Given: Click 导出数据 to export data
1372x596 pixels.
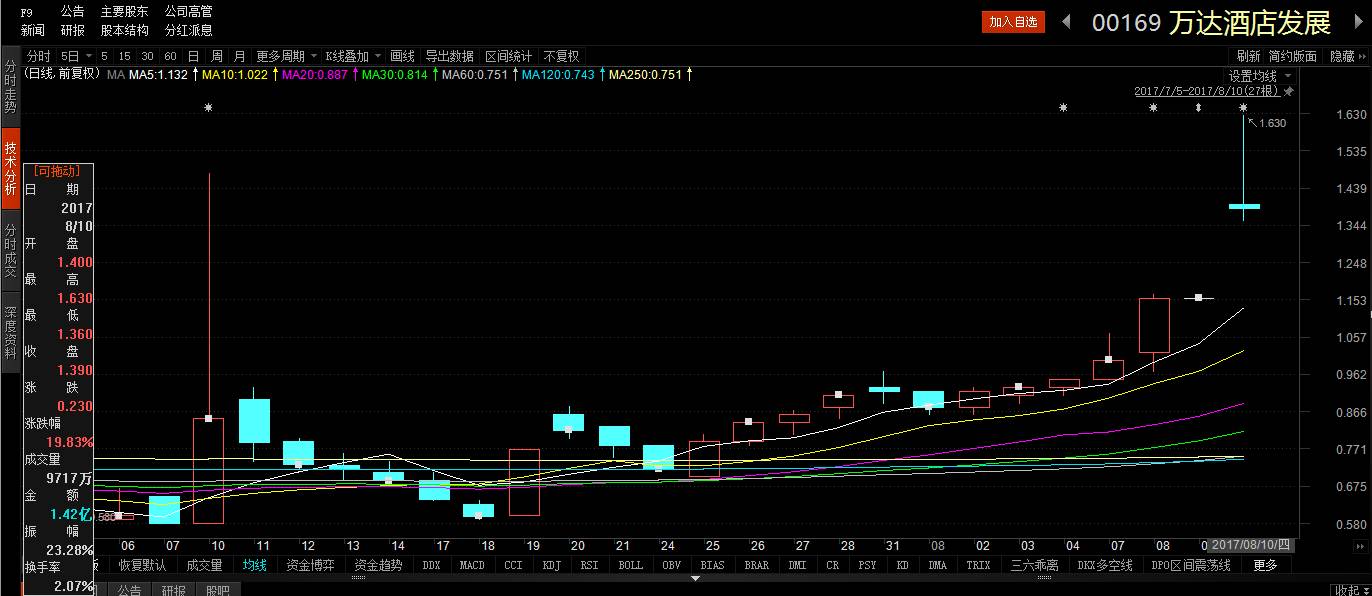Looking at the screenshot, I should [x=450, y=56].
